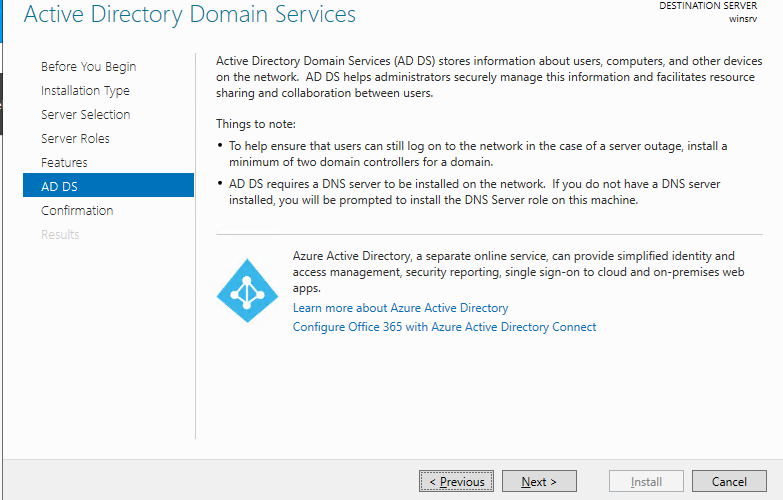Jump to the Server Roles page
The image size is (783, 500).
pyautogui.click(x=75, y=139)
